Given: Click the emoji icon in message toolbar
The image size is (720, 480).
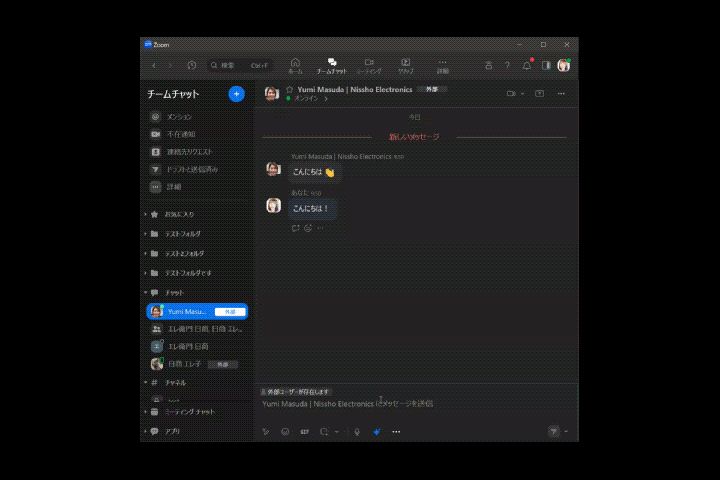Looking at the screenshot, I should (x=285, y=431).
